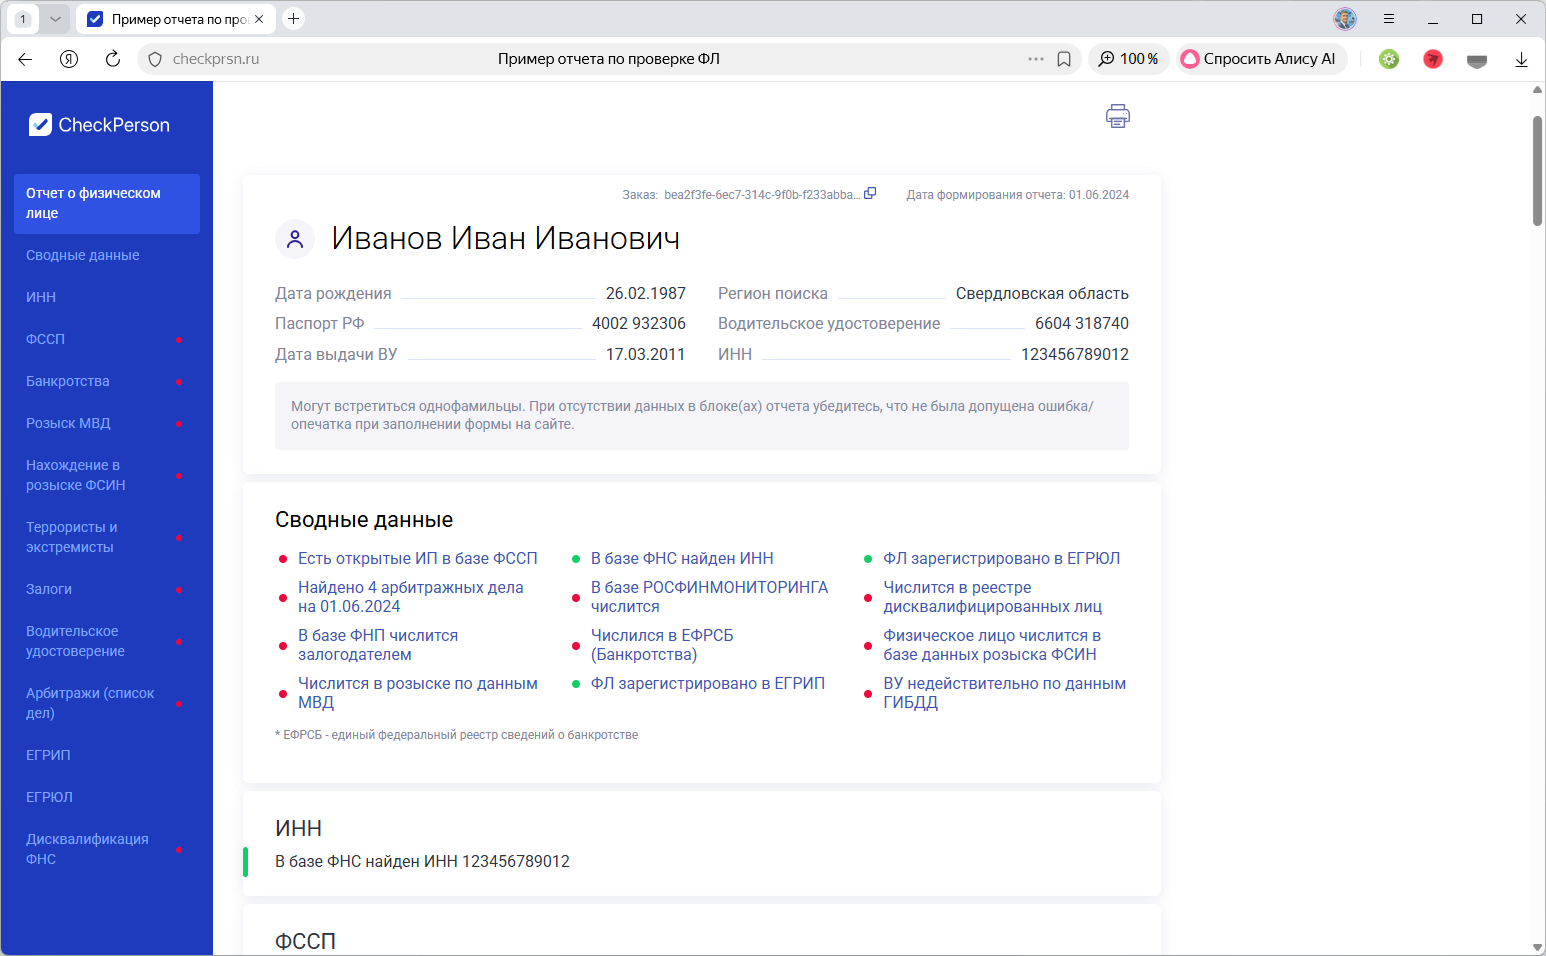The image size is (1546, 956).
Task: Open link Найдено 4 арбитражных дела
Action: click(411, 596)
